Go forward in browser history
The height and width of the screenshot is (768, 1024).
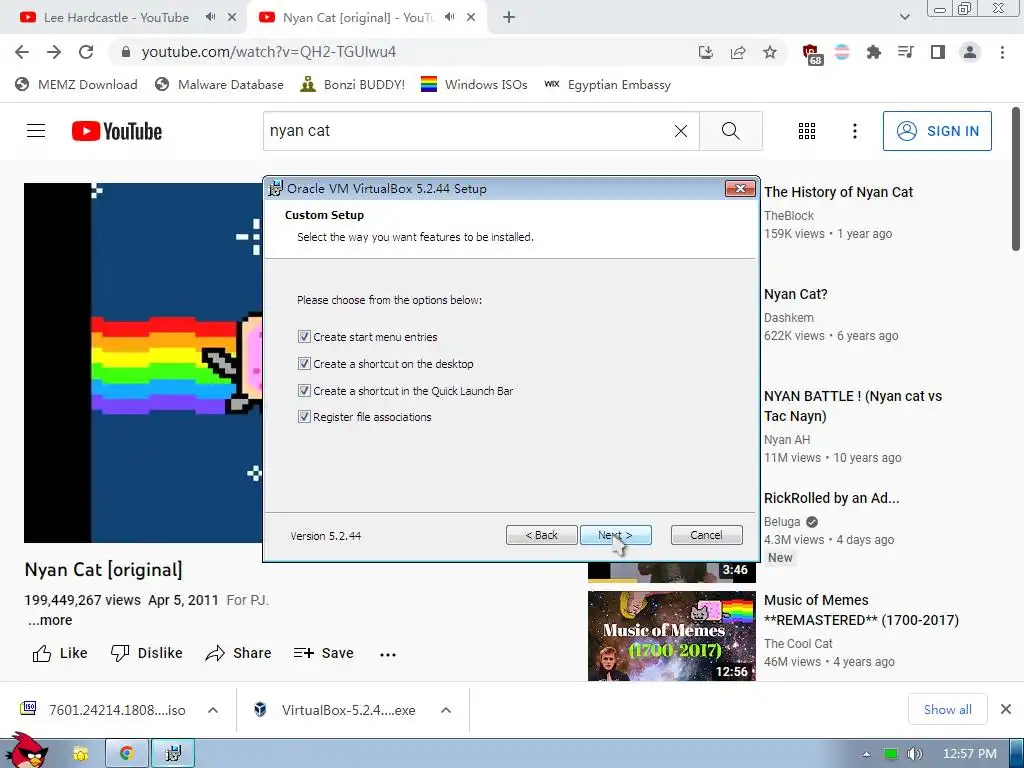click(x=54, y=52)
